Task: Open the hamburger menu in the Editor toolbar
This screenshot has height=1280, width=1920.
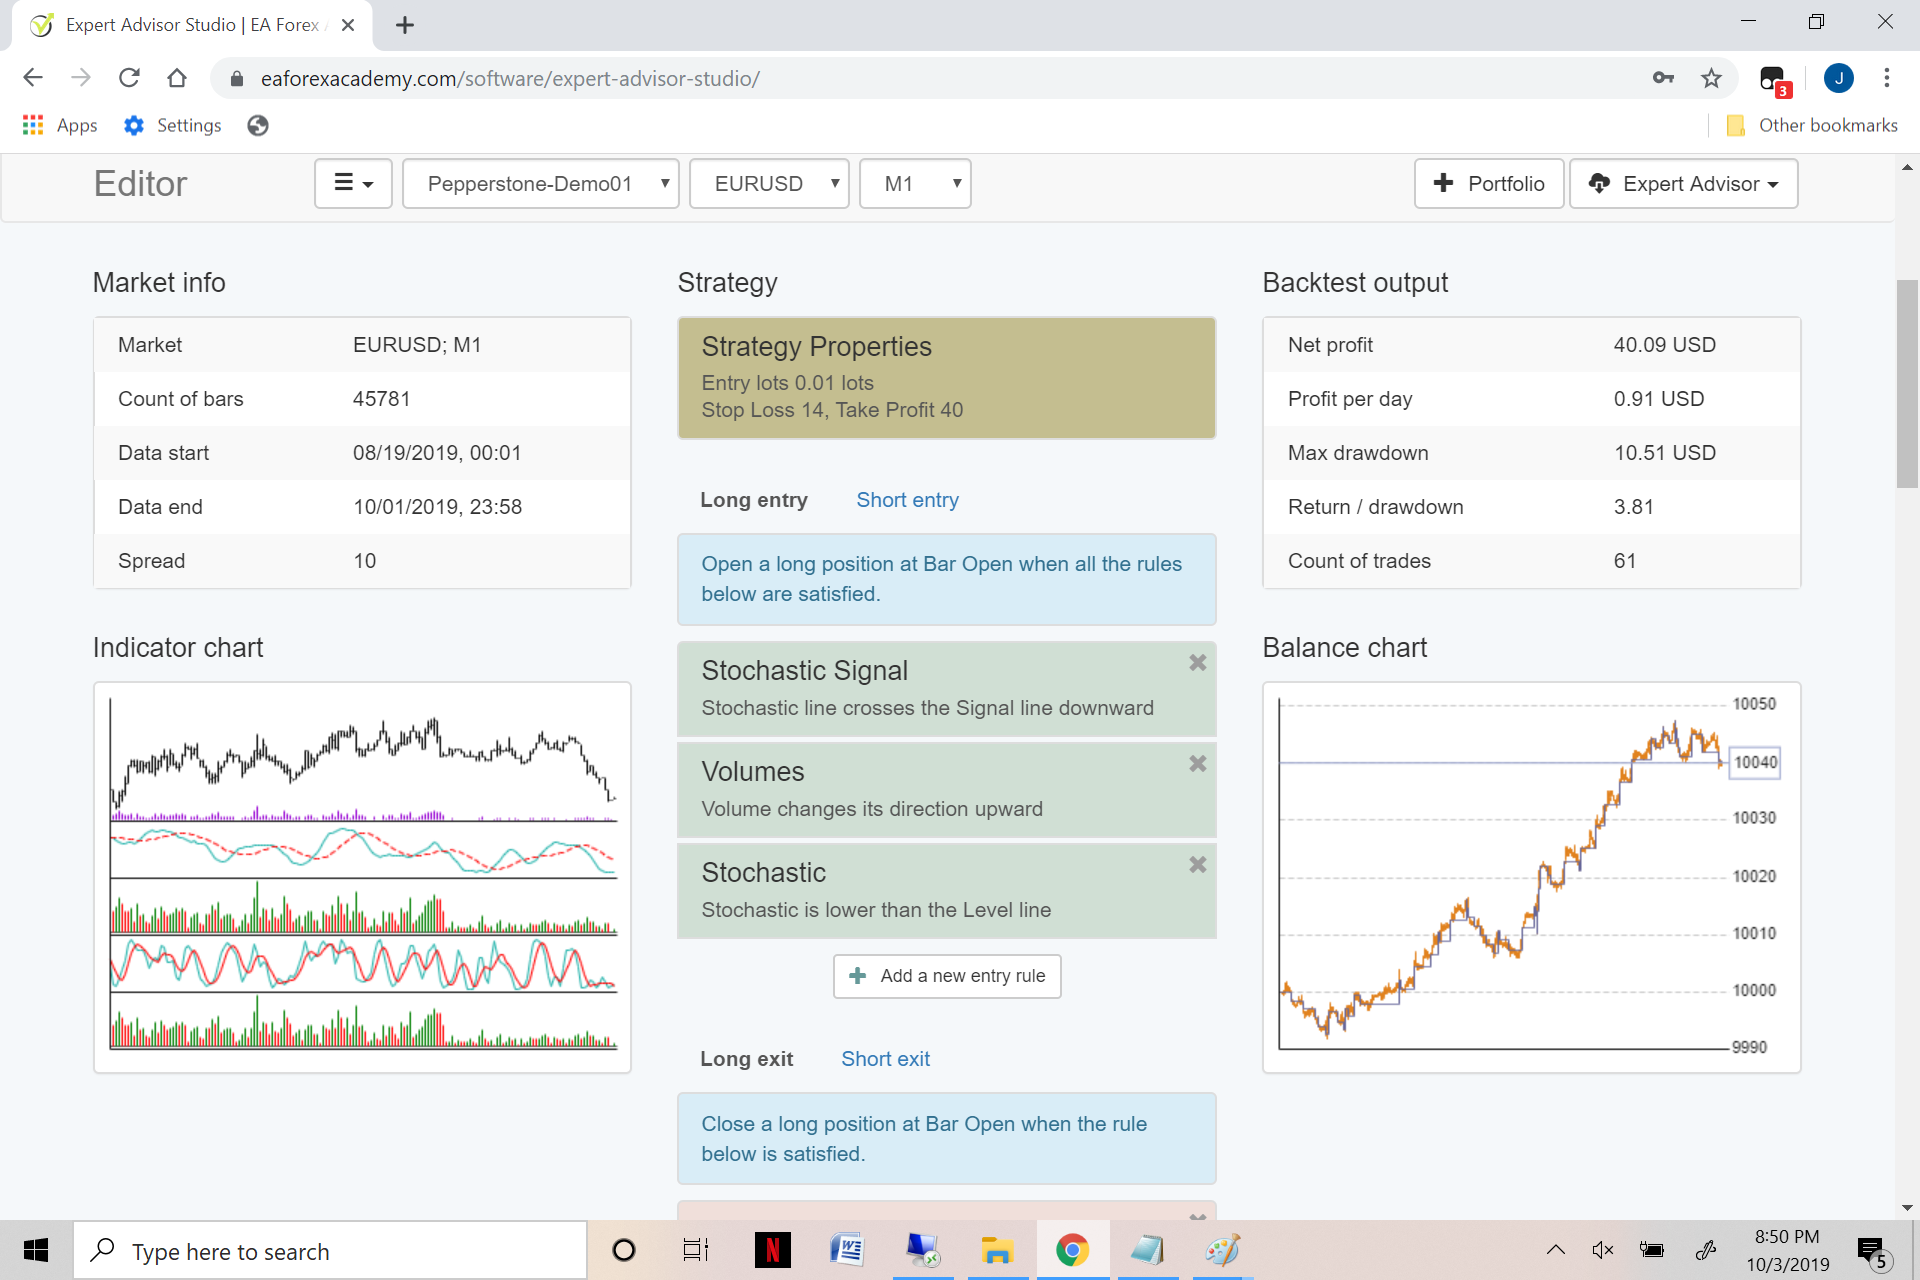Action: point(353,184)
